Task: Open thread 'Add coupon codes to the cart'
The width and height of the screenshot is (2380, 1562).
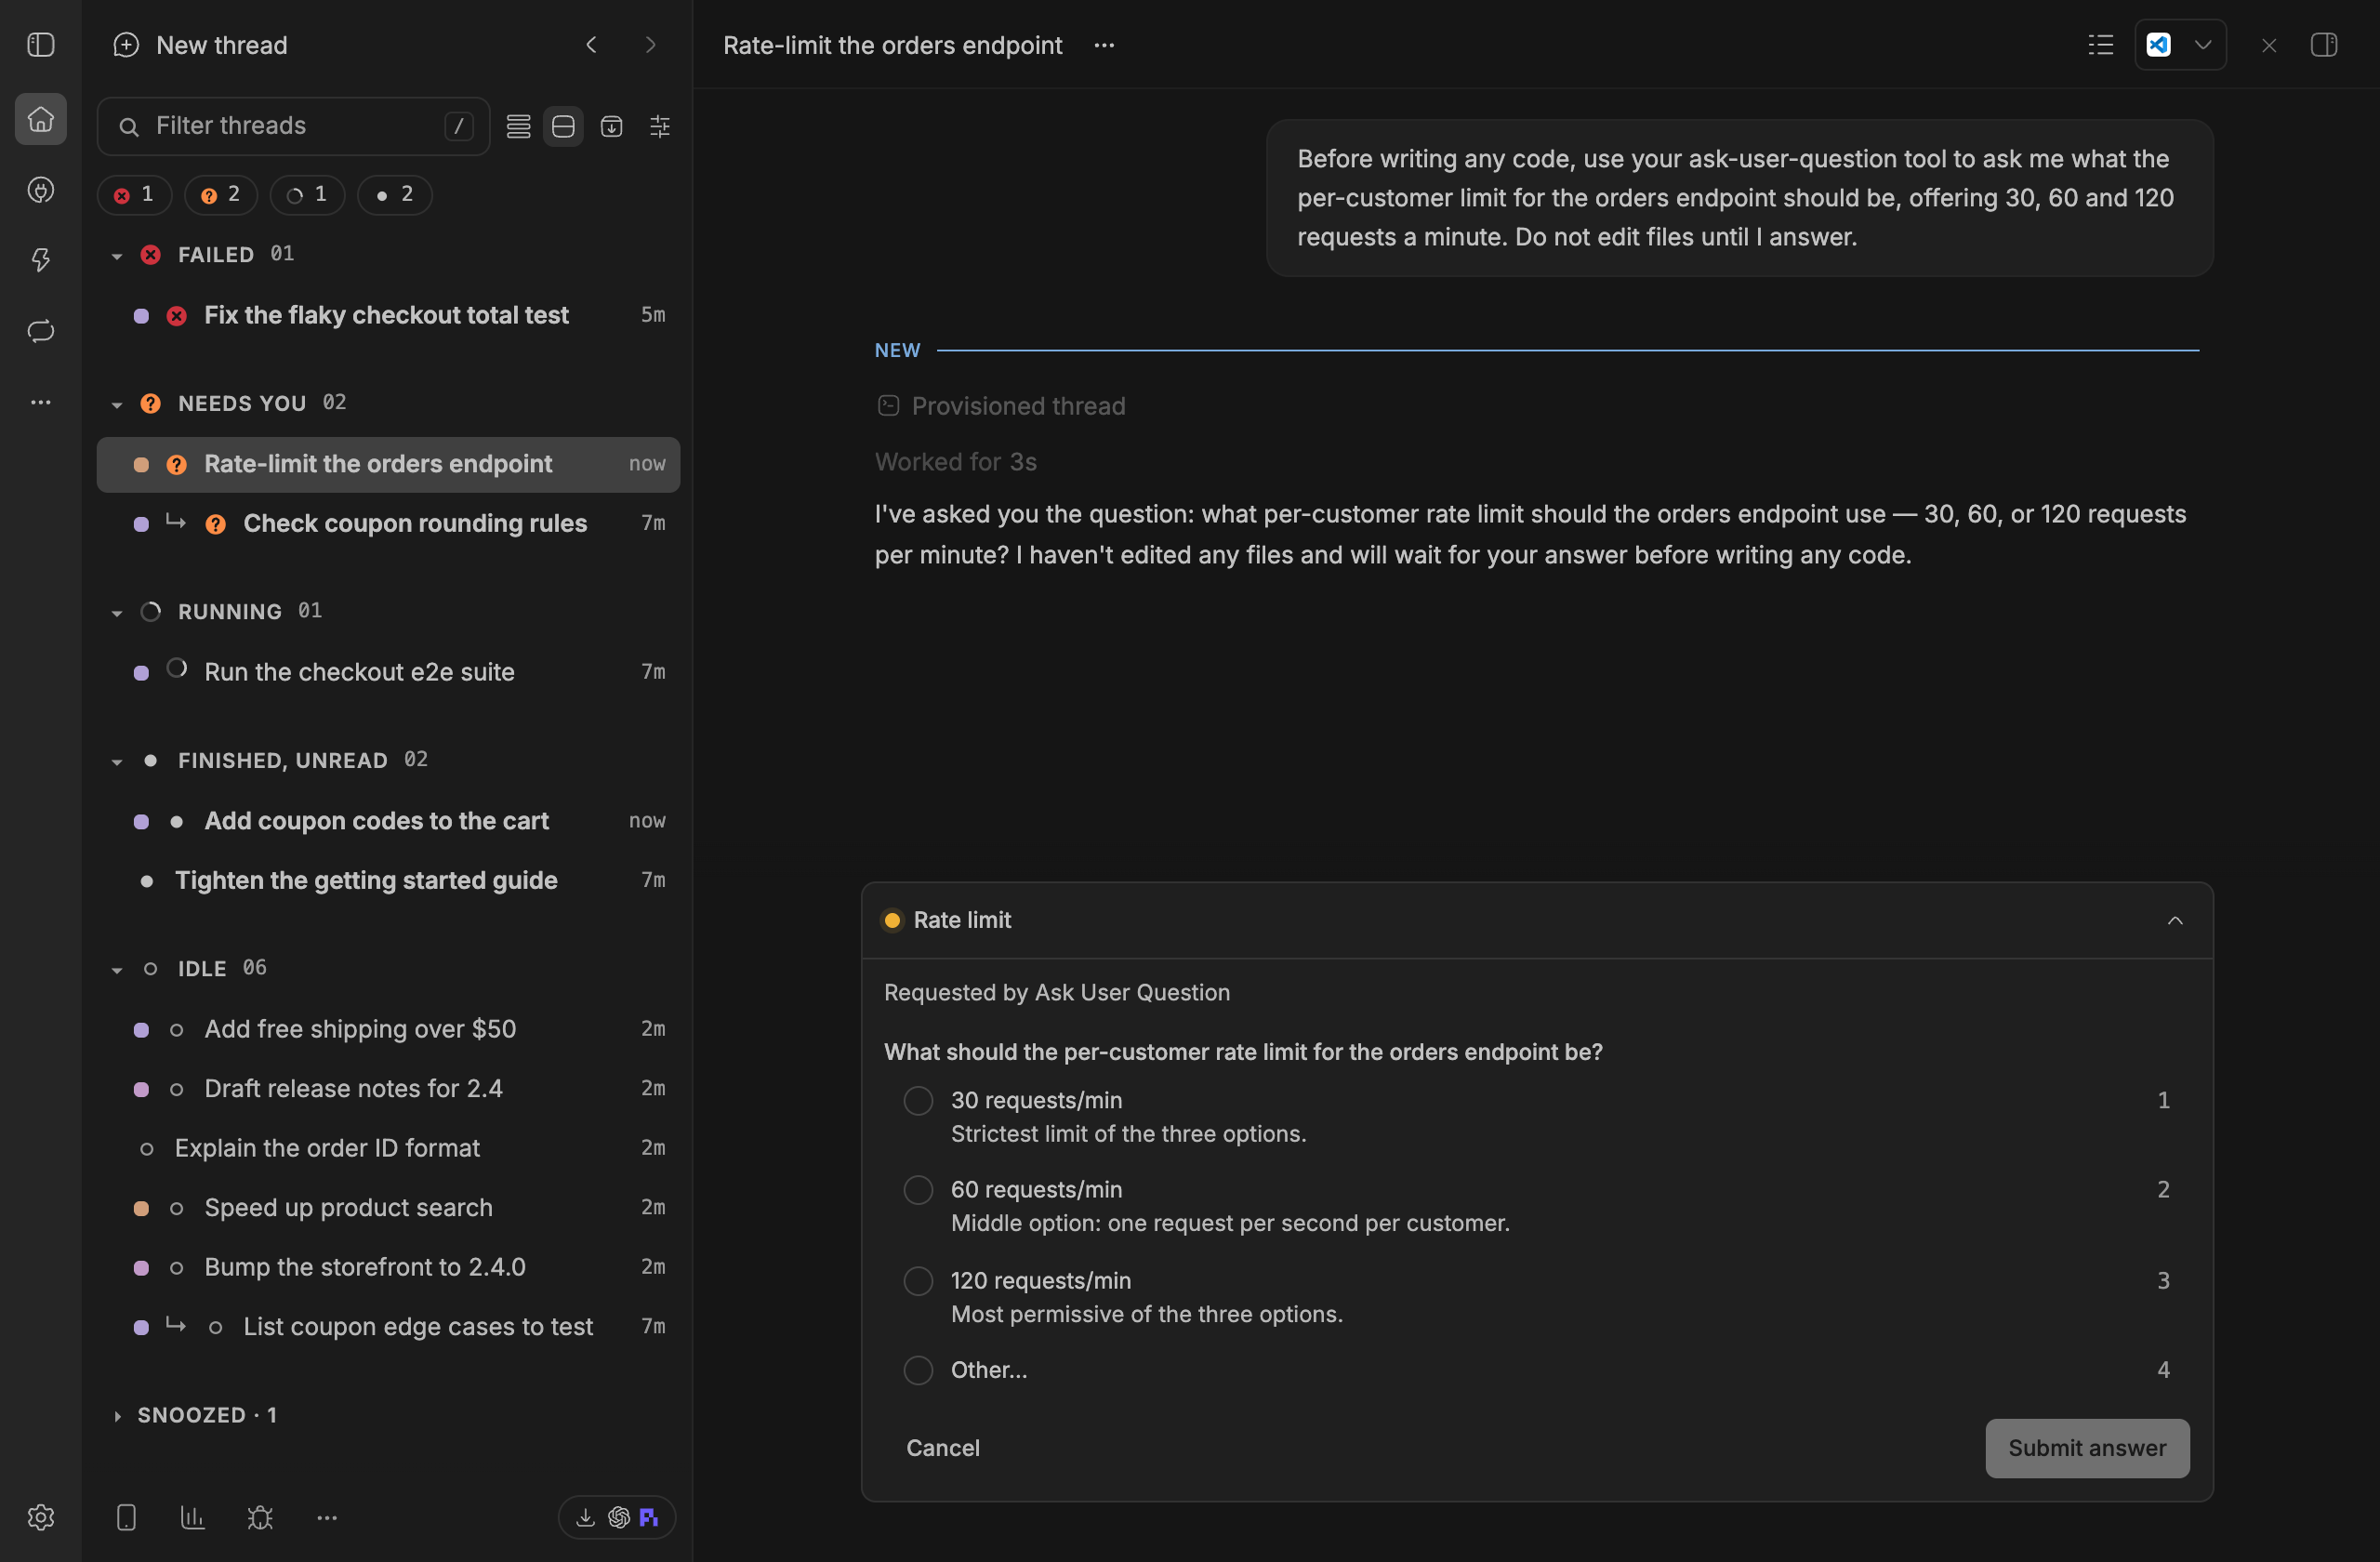Action: pos(388,821)
